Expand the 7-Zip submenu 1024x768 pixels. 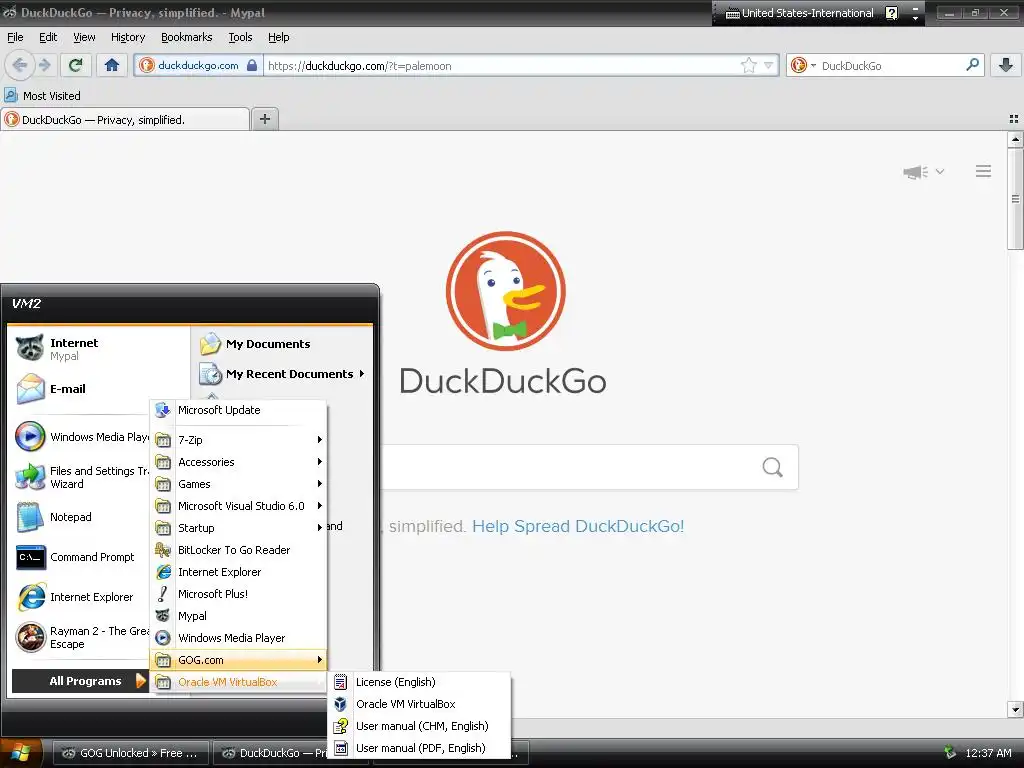point(238,440)
